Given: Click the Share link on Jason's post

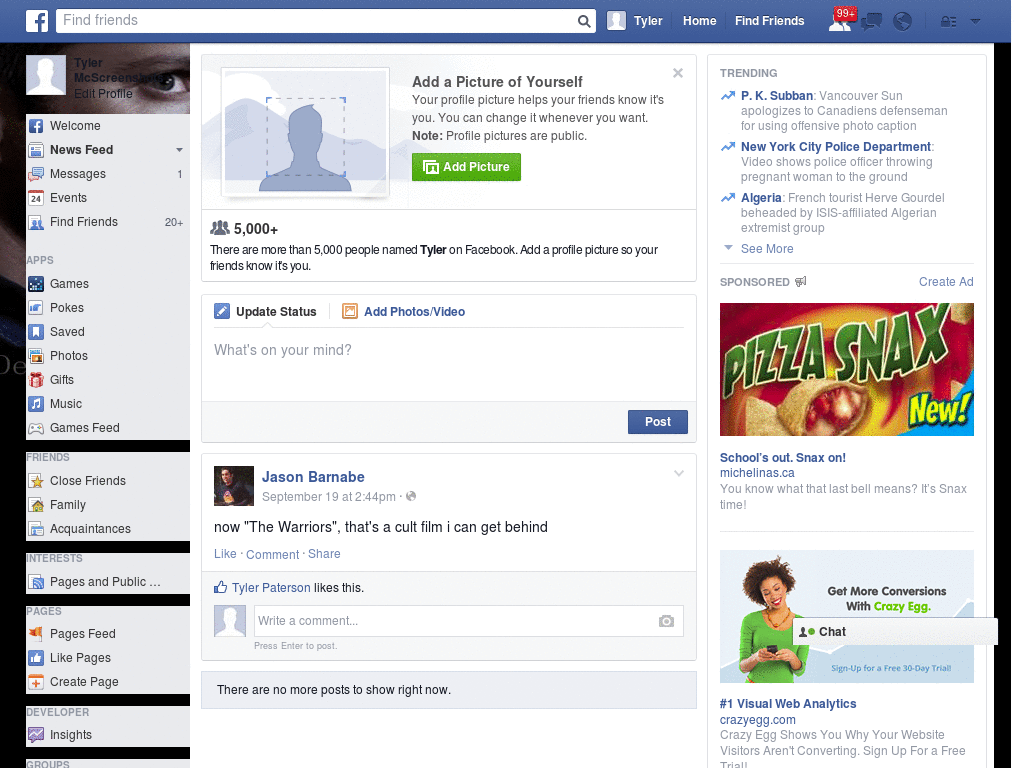Looking at the screenshot, I should click(324, 554).
